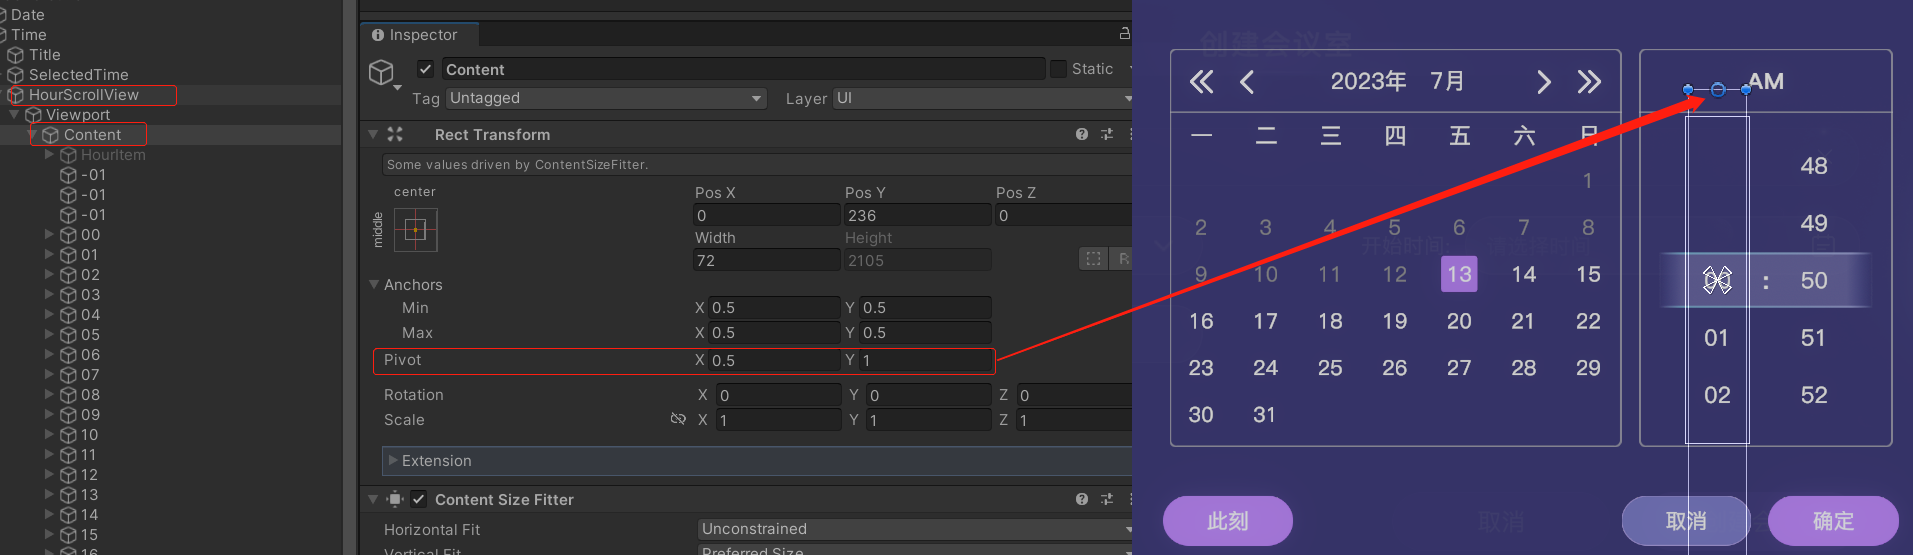Click the Pivot Y field showing 1

tap(925, 360)
